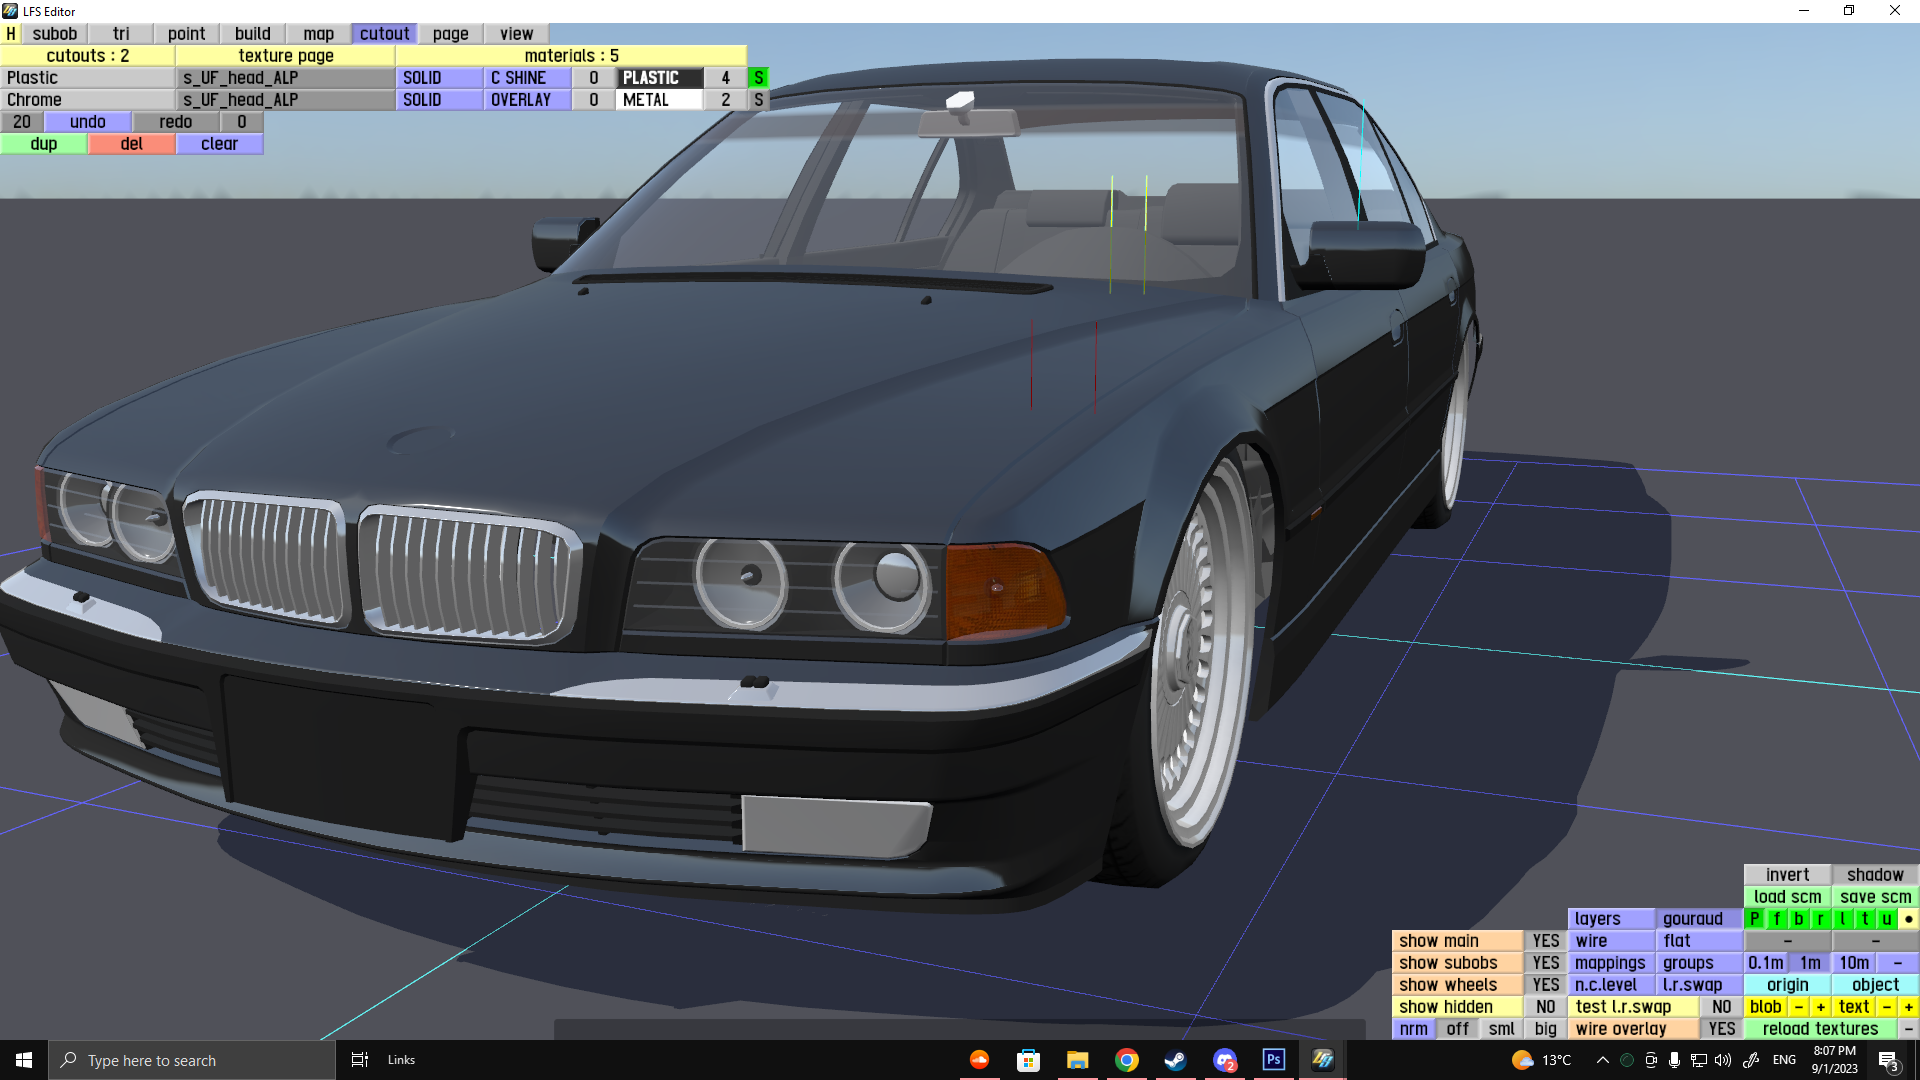Click the P view button in green row
1920x1080 pixels.
pyautogui.click(x=1755, y=919)
